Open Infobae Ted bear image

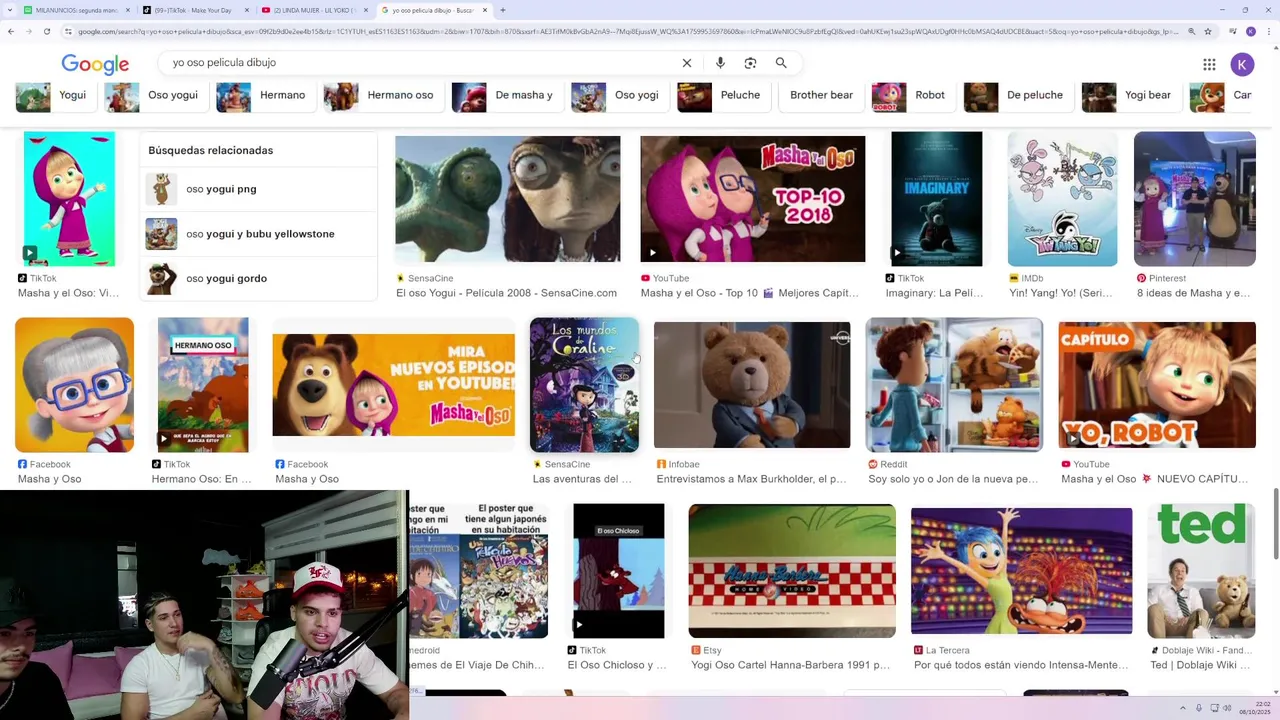752,385
